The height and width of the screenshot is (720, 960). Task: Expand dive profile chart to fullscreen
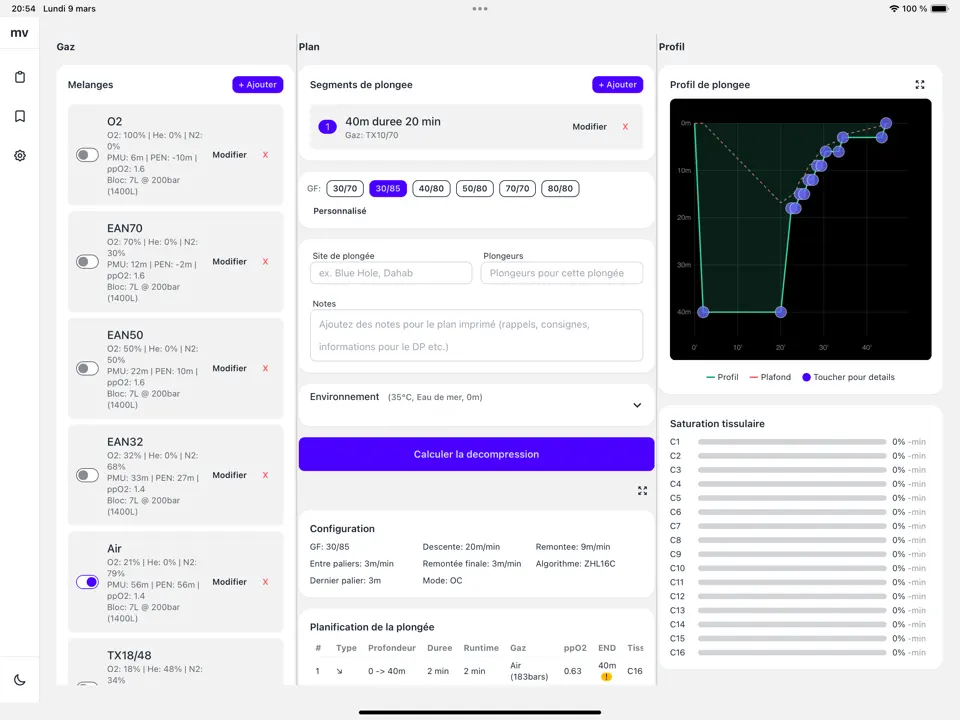point(920,85)
